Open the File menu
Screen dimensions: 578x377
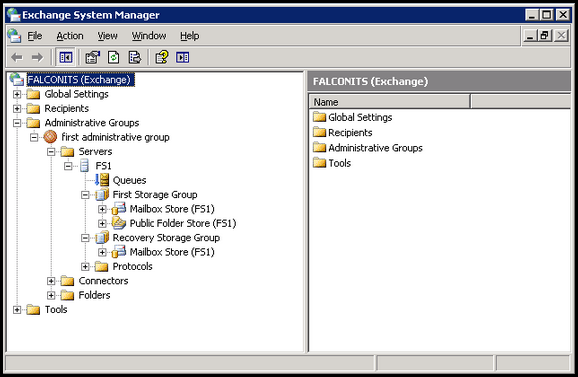35,36
